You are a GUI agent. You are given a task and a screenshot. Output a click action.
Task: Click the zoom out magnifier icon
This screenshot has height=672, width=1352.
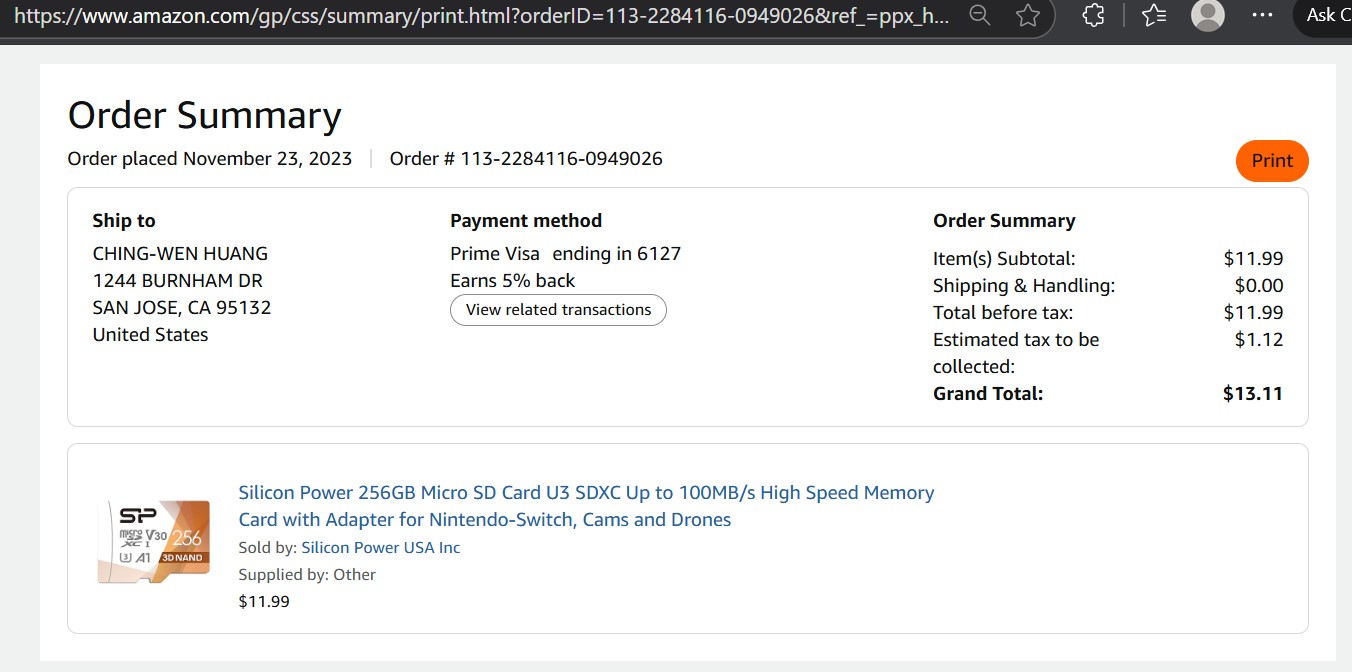[x=980, y=15]
